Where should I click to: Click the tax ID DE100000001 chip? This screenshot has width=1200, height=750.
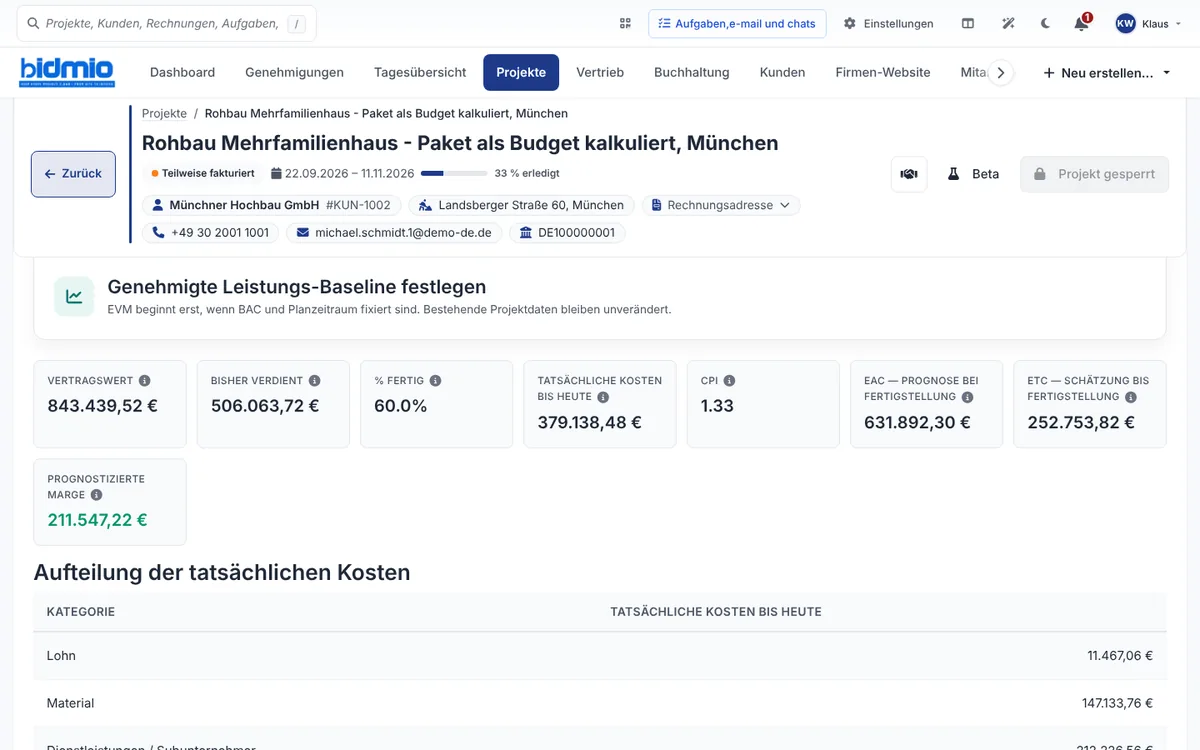(x=567, y=233)
